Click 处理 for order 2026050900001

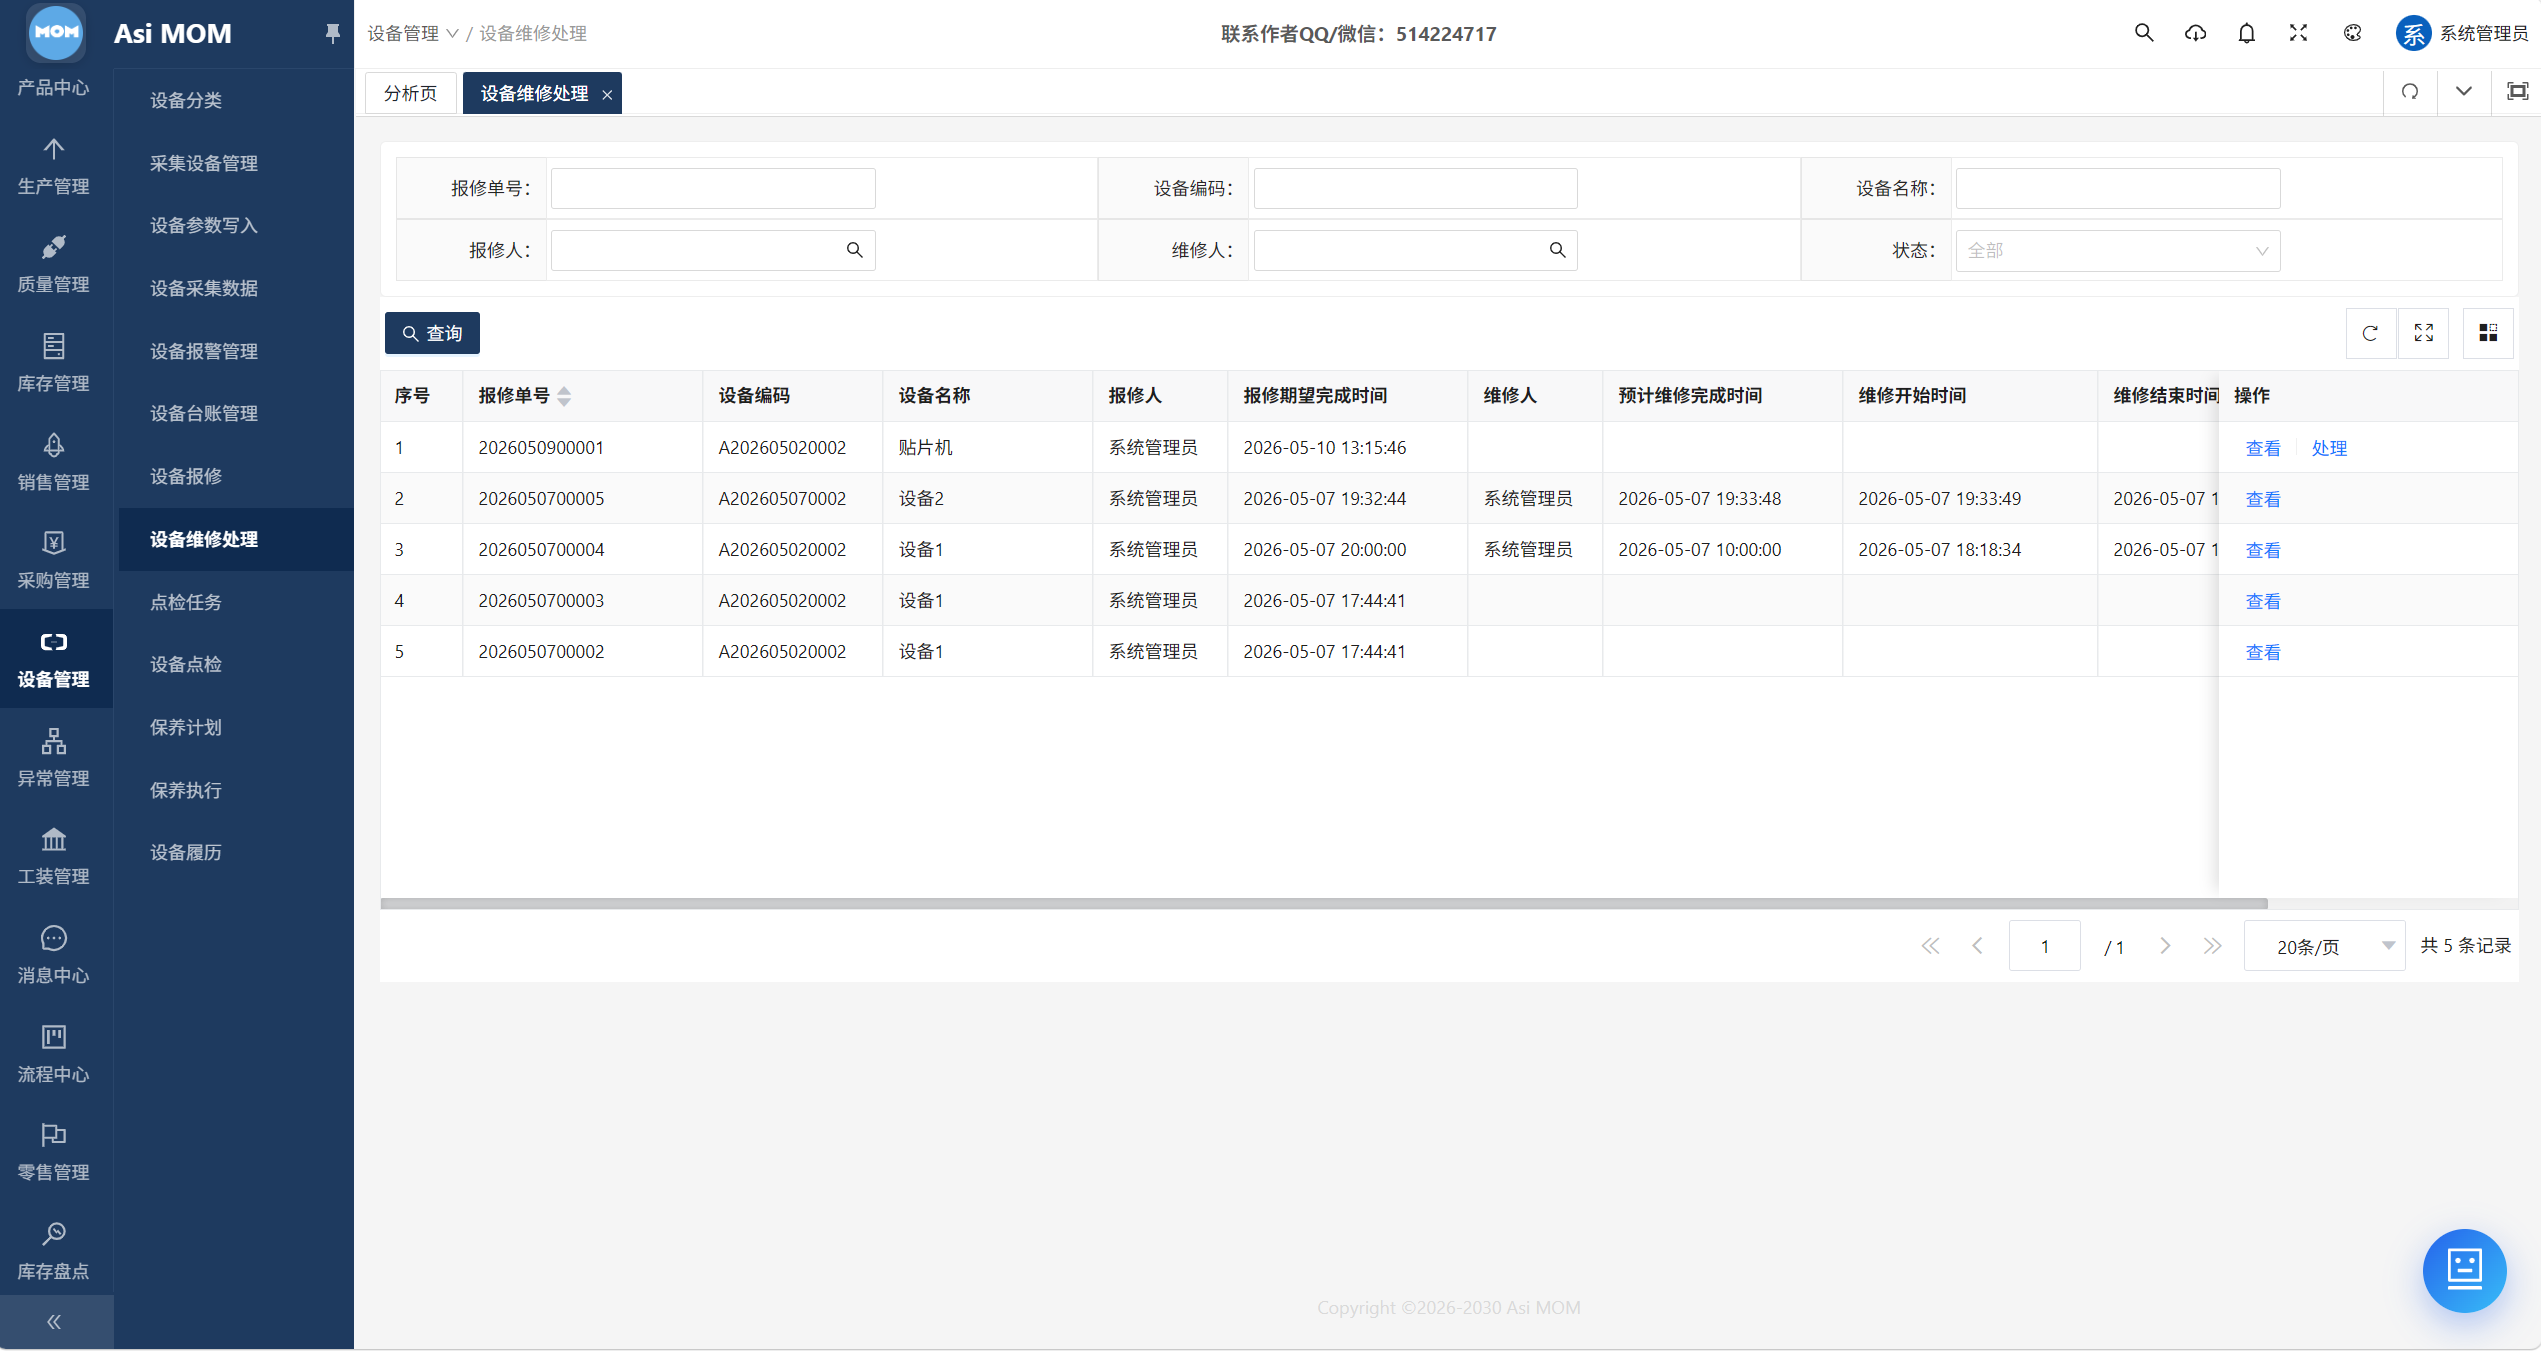tap(2329, 448)
